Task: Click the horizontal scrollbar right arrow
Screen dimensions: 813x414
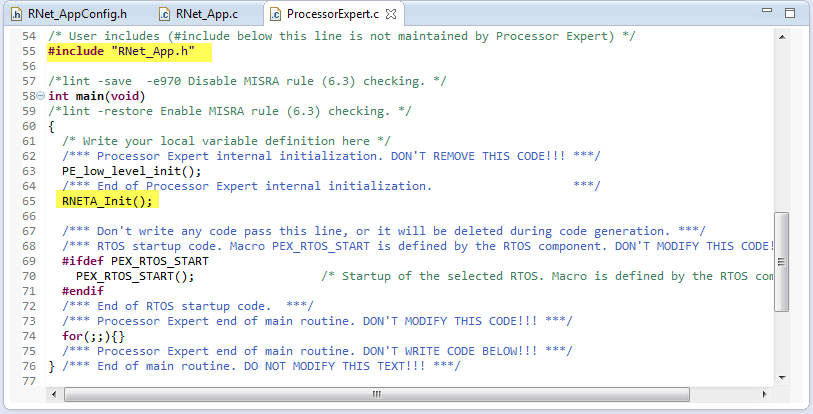Action: click(763, 394)
